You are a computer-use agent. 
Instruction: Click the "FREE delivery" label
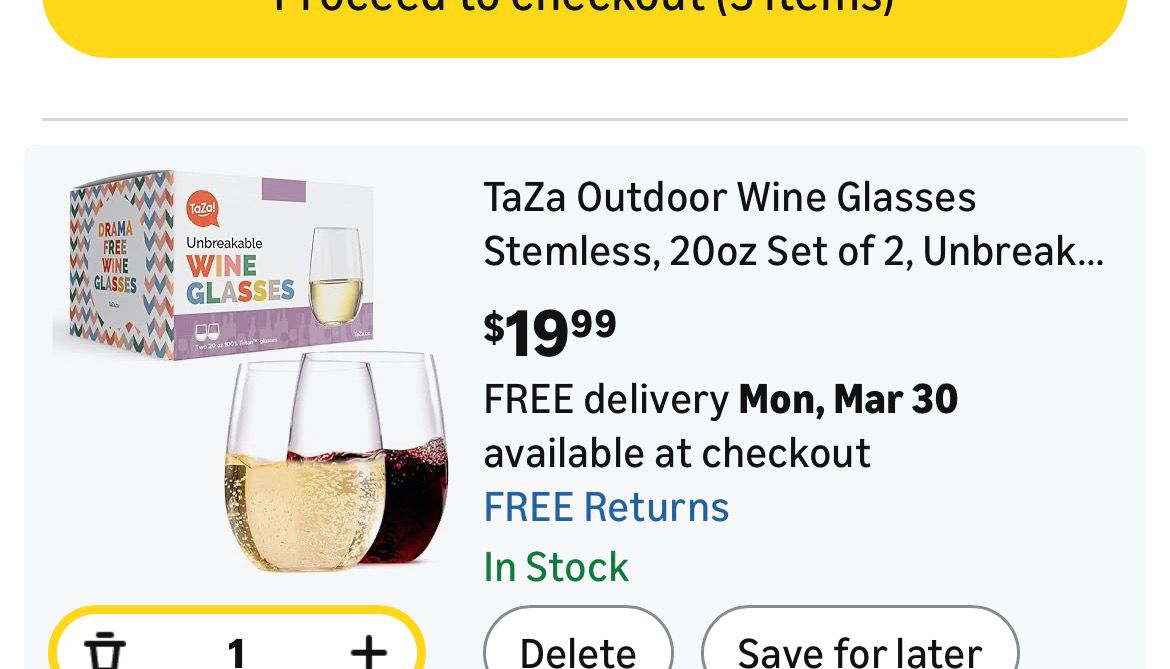606,399
